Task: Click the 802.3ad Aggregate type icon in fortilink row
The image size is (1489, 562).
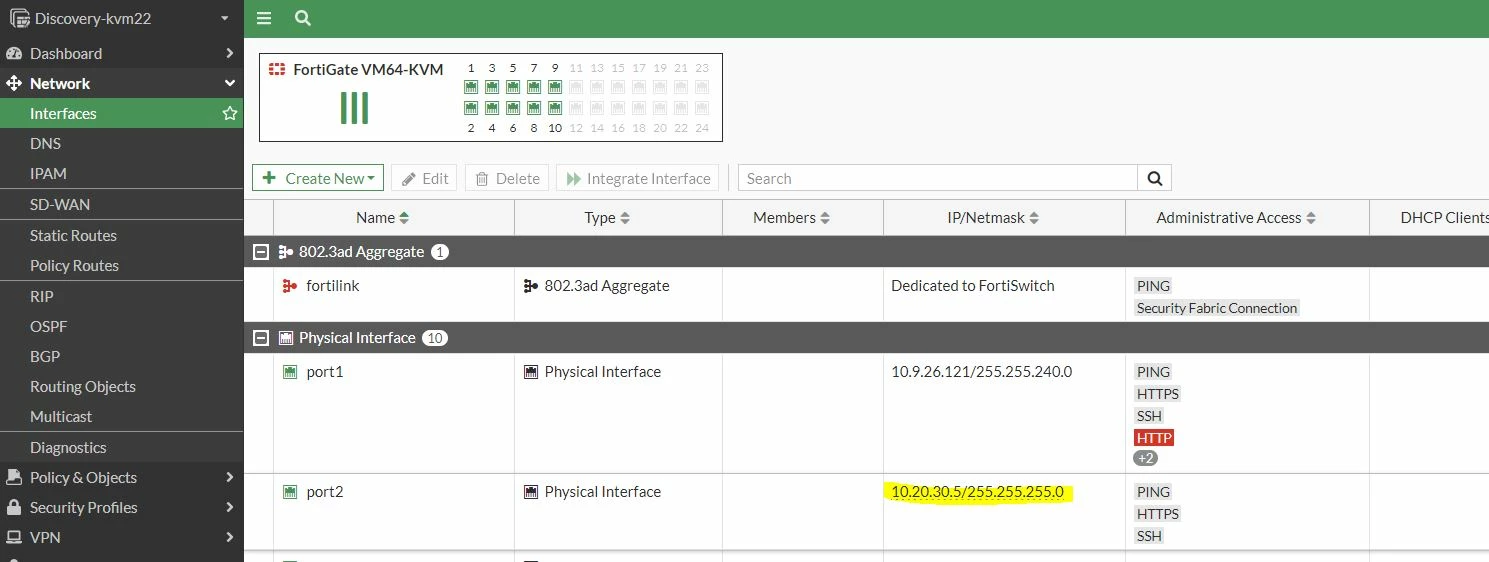Action: [531, 286]
